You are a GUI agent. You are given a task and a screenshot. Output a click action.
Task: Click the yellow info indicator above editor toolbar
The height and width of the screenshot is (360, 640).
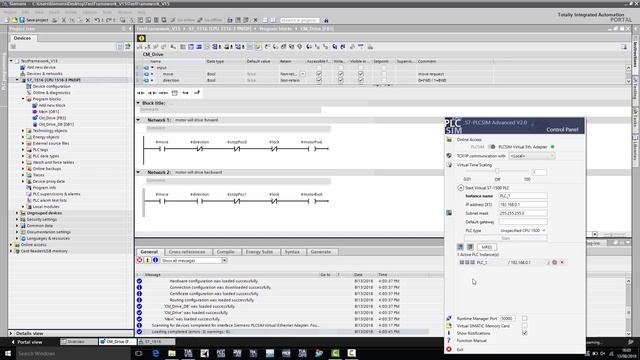(x=142, y=38)
